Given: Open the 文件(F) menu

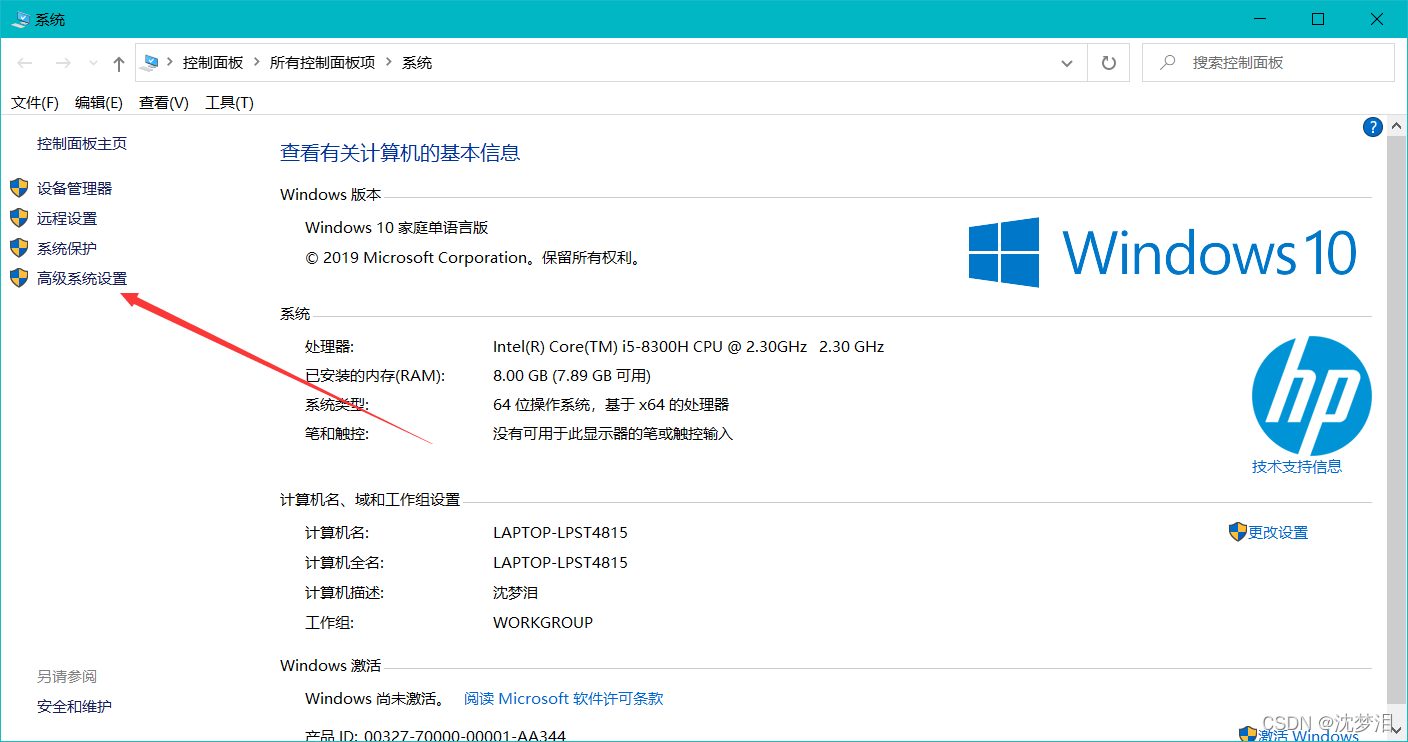Looking at the screenshot, I should (35, 102).
